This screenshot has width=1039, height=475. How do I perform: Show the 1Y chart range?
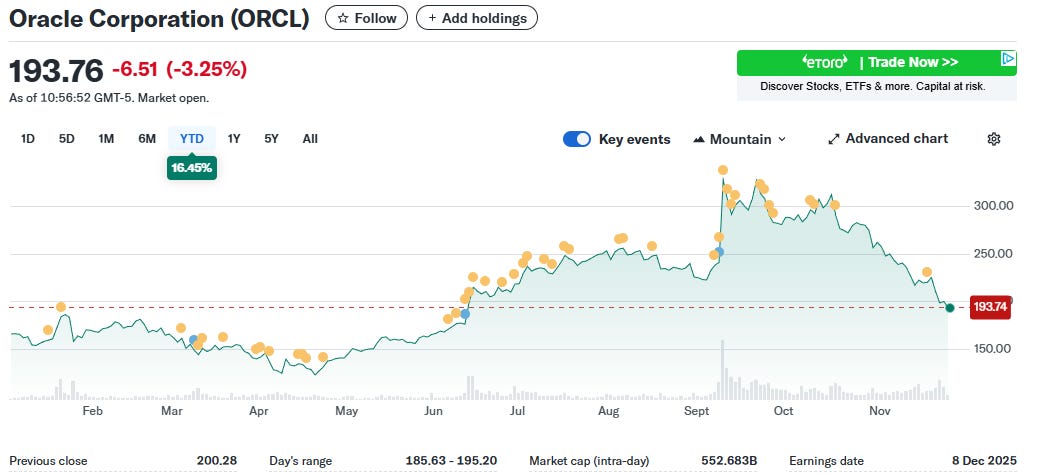[234, 138]
